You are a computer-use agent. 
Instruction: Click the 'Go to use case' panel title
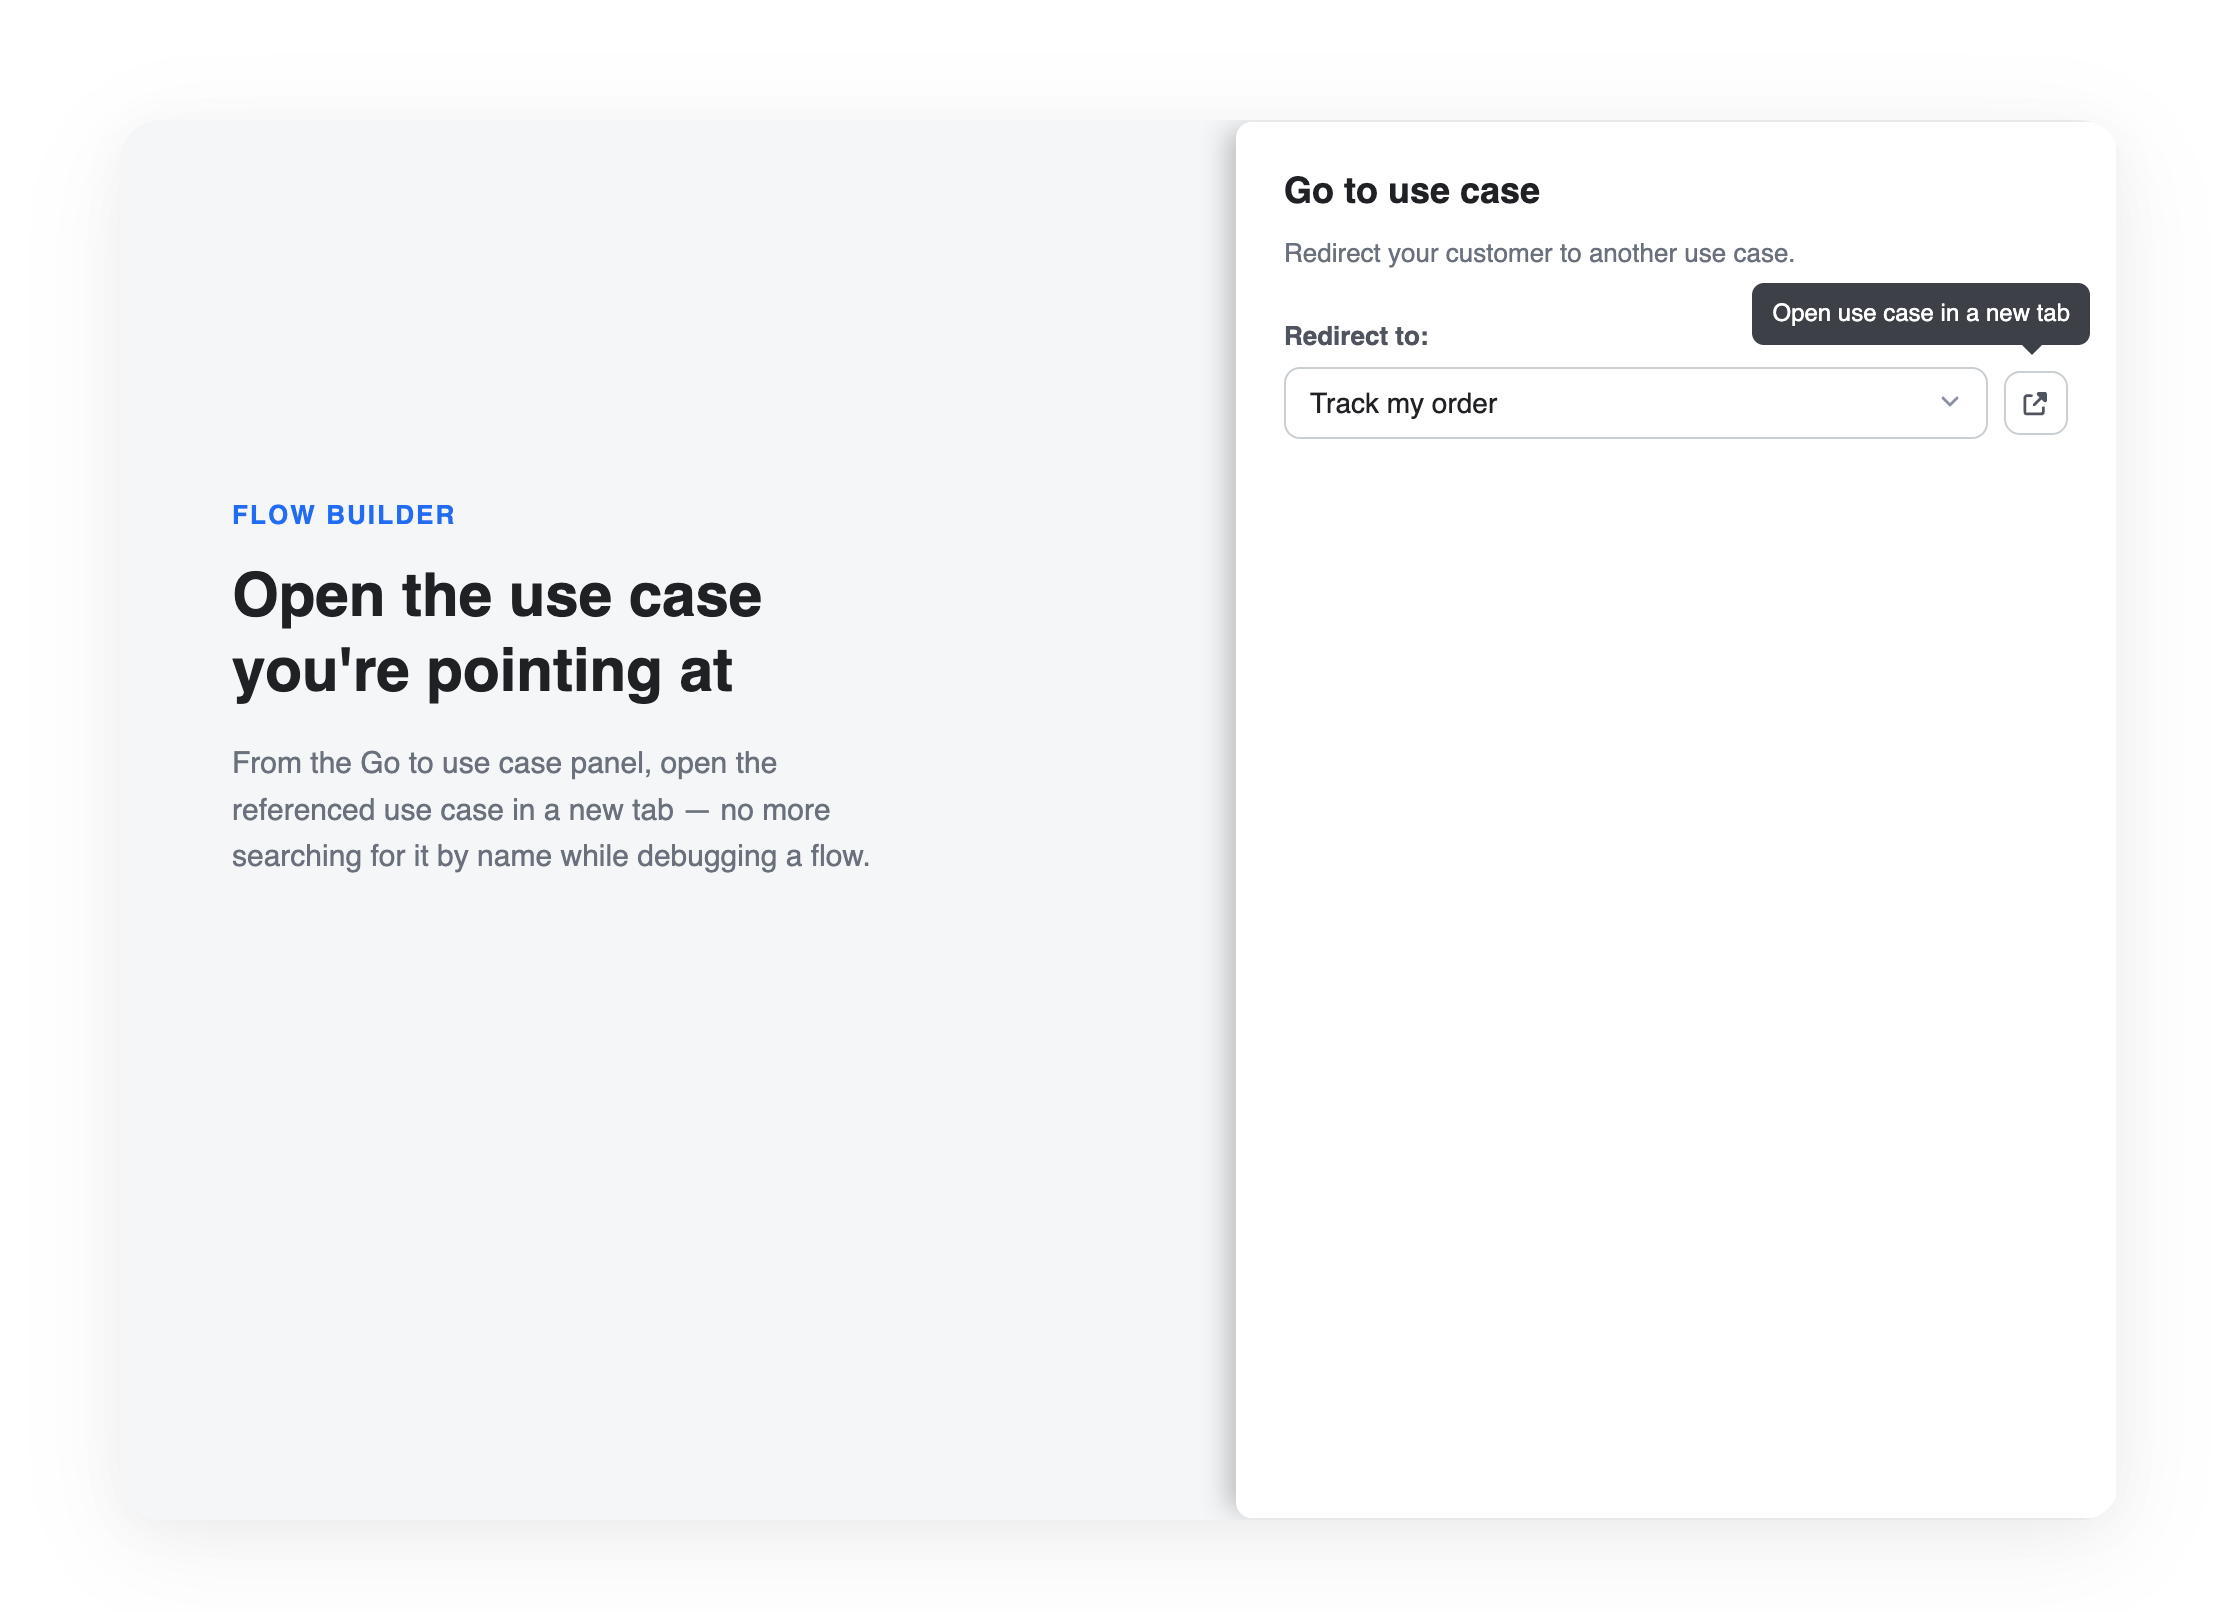[x=1411, y=191]
